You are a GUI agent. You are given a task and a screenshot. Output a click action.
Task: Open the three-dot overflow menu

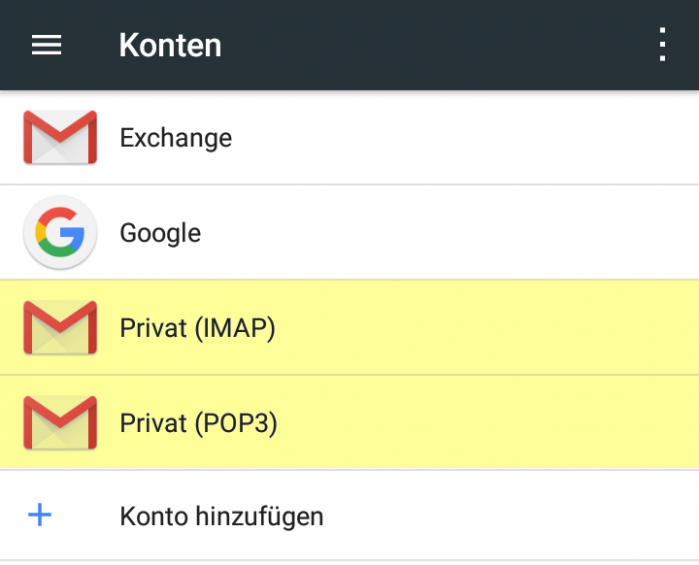pyautogui.click(x=661, y=45)
